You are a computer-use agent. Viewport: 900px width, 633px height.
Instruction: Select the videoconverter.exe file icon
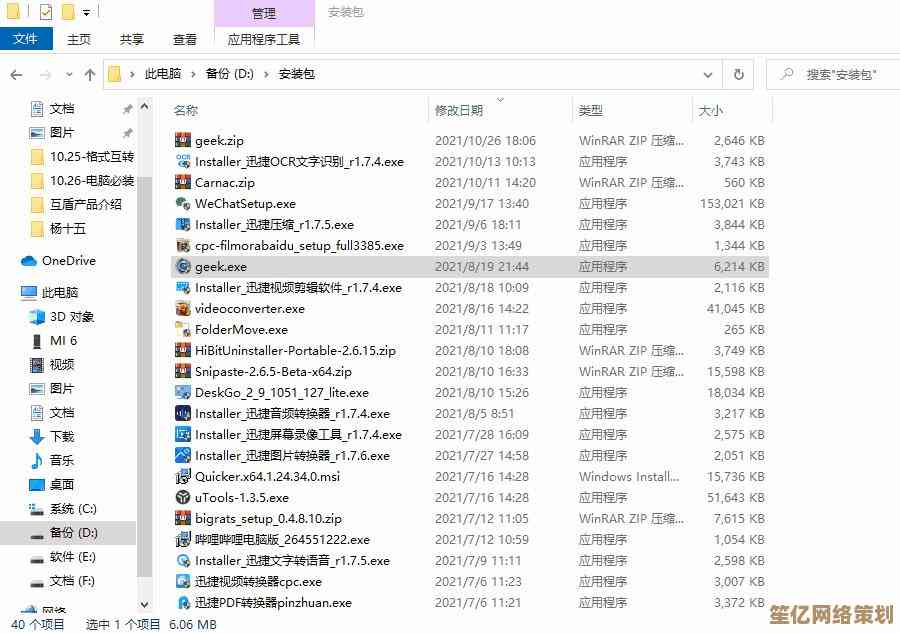tap(183, 309)
